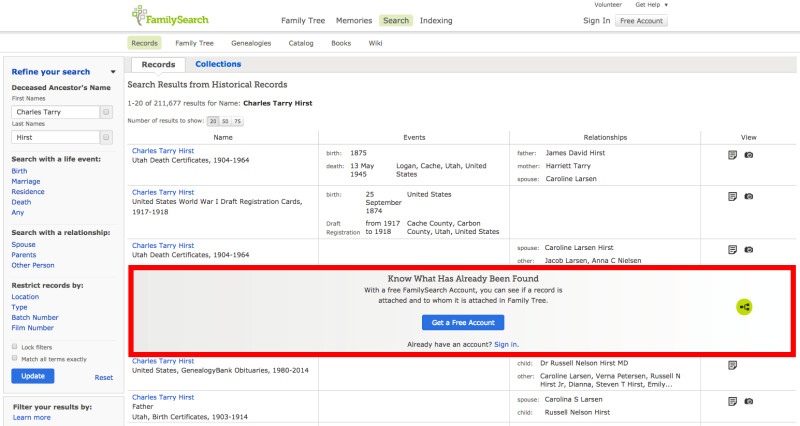The height and width of the screenshot is (426, 800).
Task: Open the Get Help dropdown
Action: tap(651, 5)
